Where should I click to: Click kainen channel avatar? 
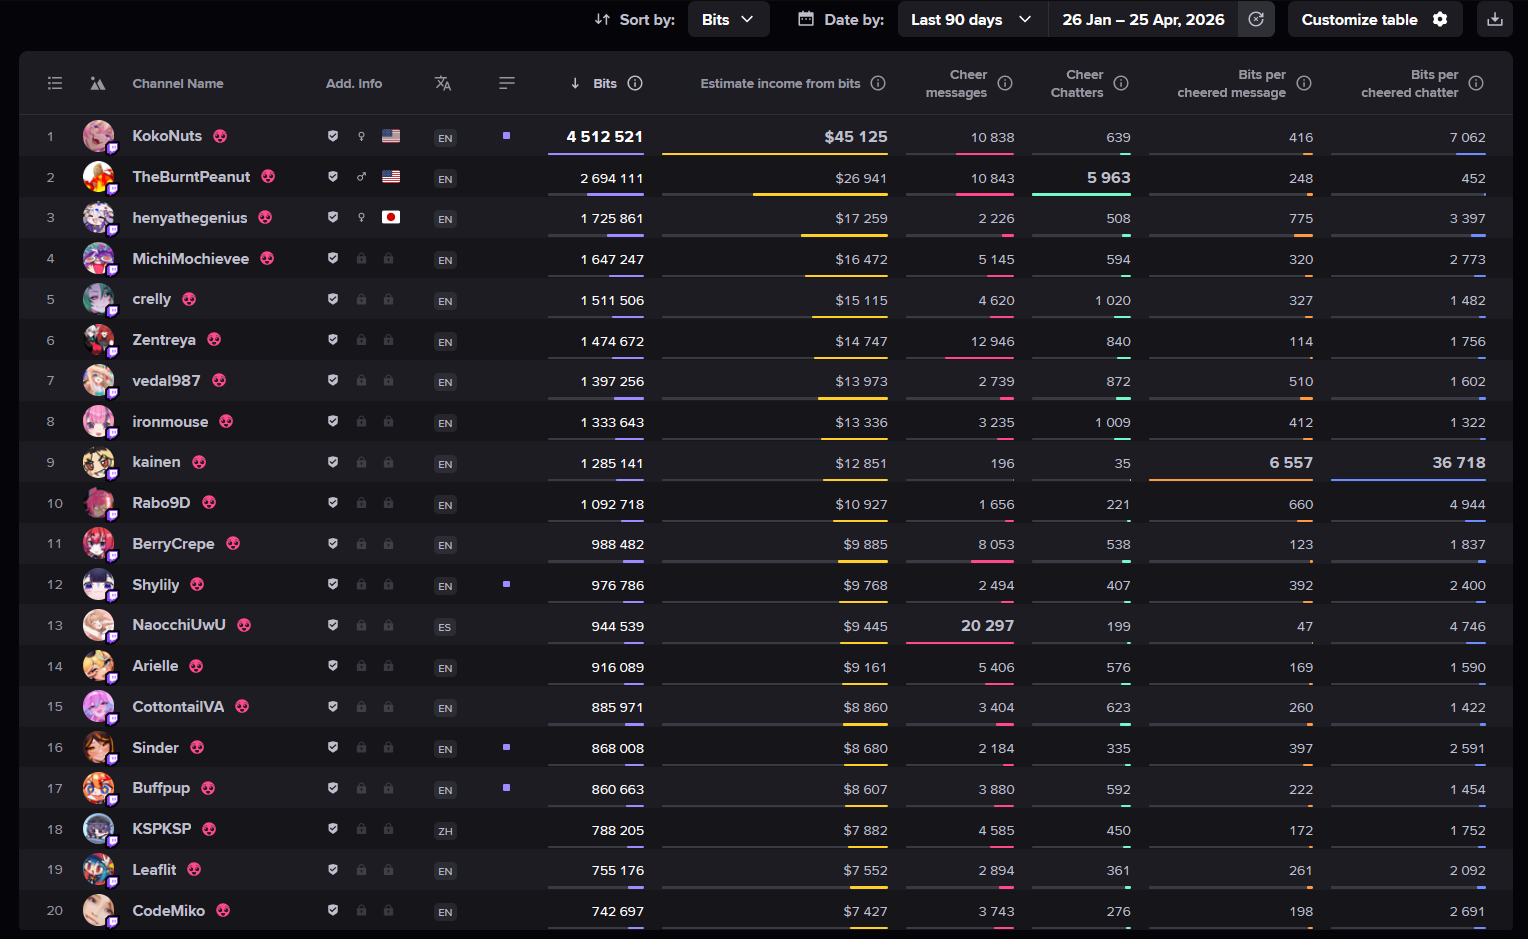pyautogui.click(x=98, y=462)
